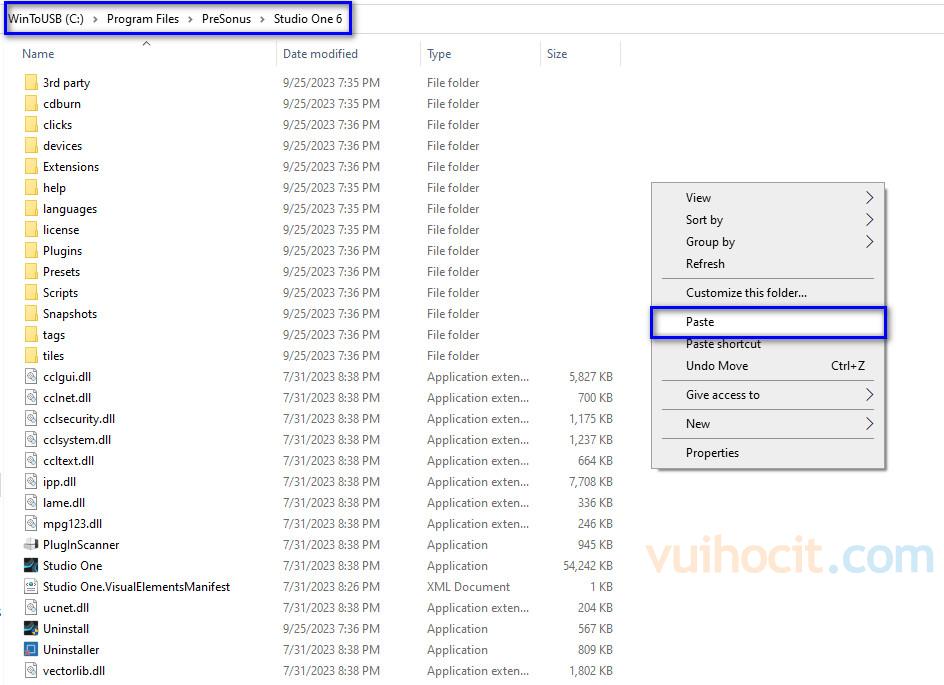Viewport: 944px width, 685px height.
Task: Select Properties in the context menu
Action: 712,453
